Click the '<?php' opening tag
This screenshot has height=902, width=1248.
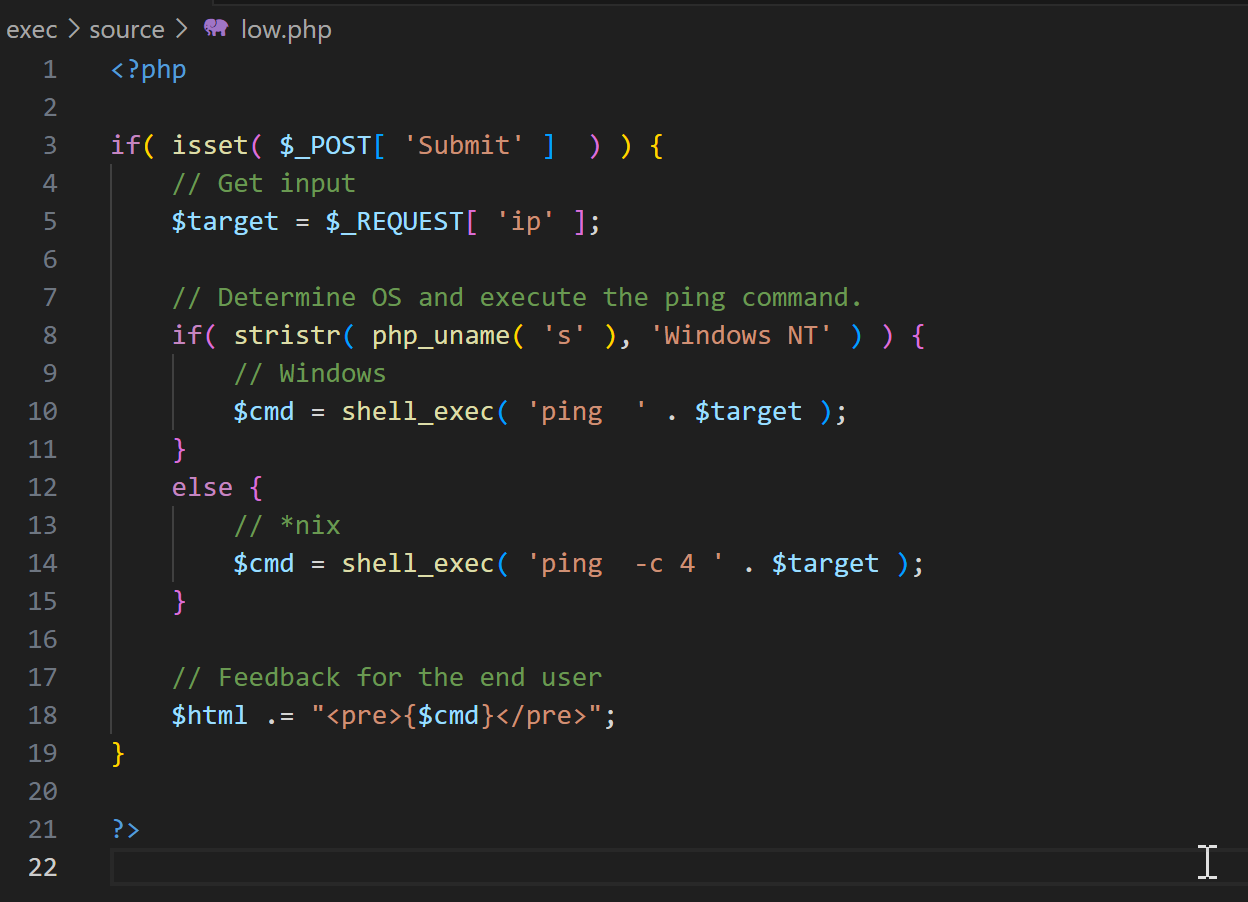coord(149,70)
